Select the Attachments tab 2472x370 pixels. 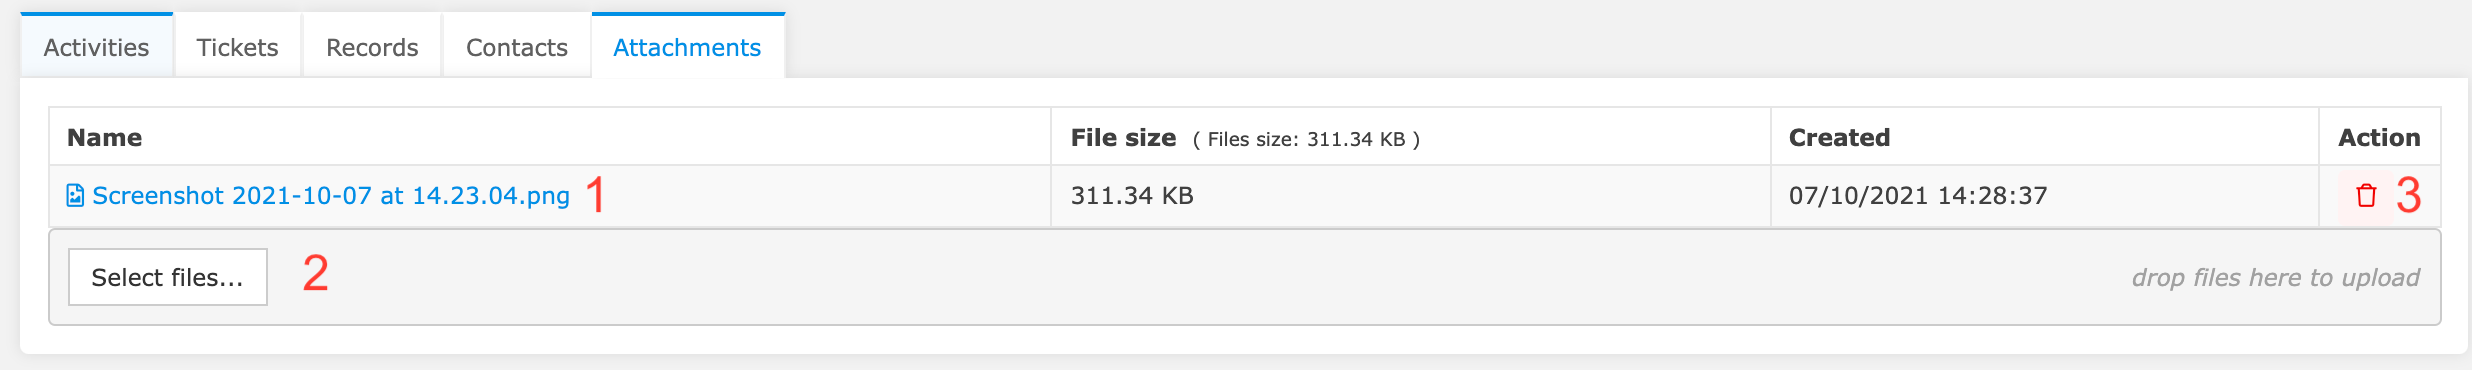[687, 46]
